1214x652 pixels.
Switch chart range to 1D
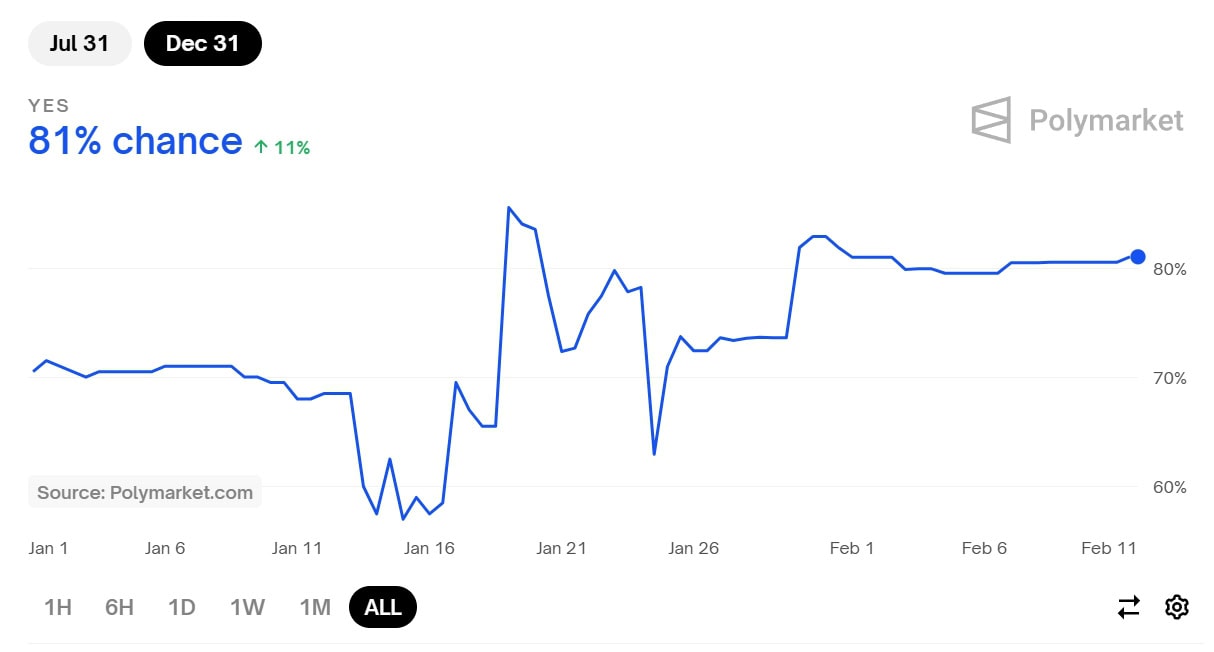pos(181,607)
